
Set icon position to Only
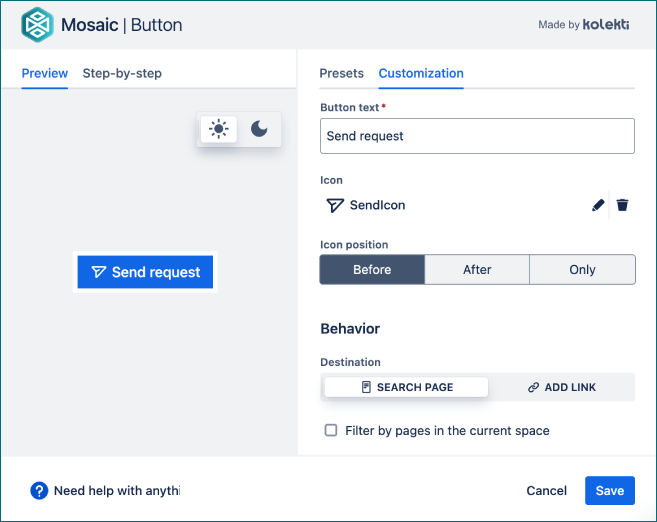[x=582, y=269]
